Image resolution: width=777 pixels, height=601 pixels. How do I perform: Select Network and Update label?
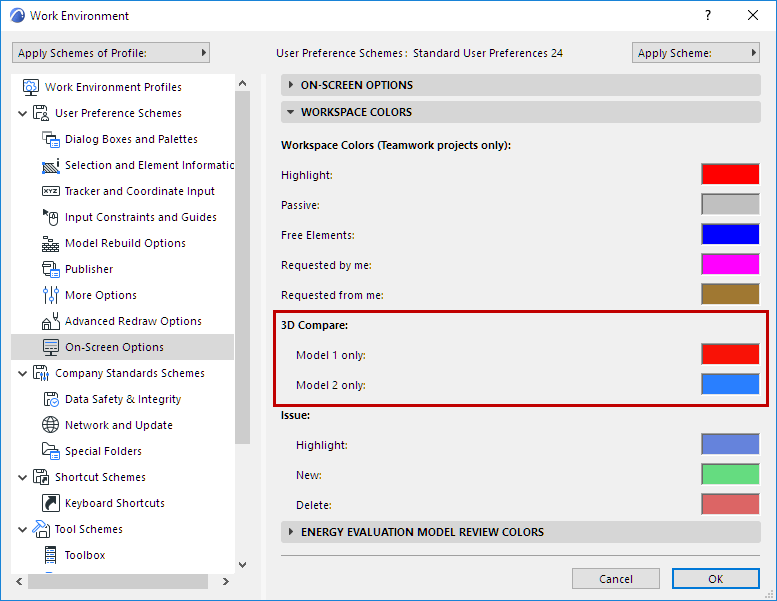coord(119,425)
